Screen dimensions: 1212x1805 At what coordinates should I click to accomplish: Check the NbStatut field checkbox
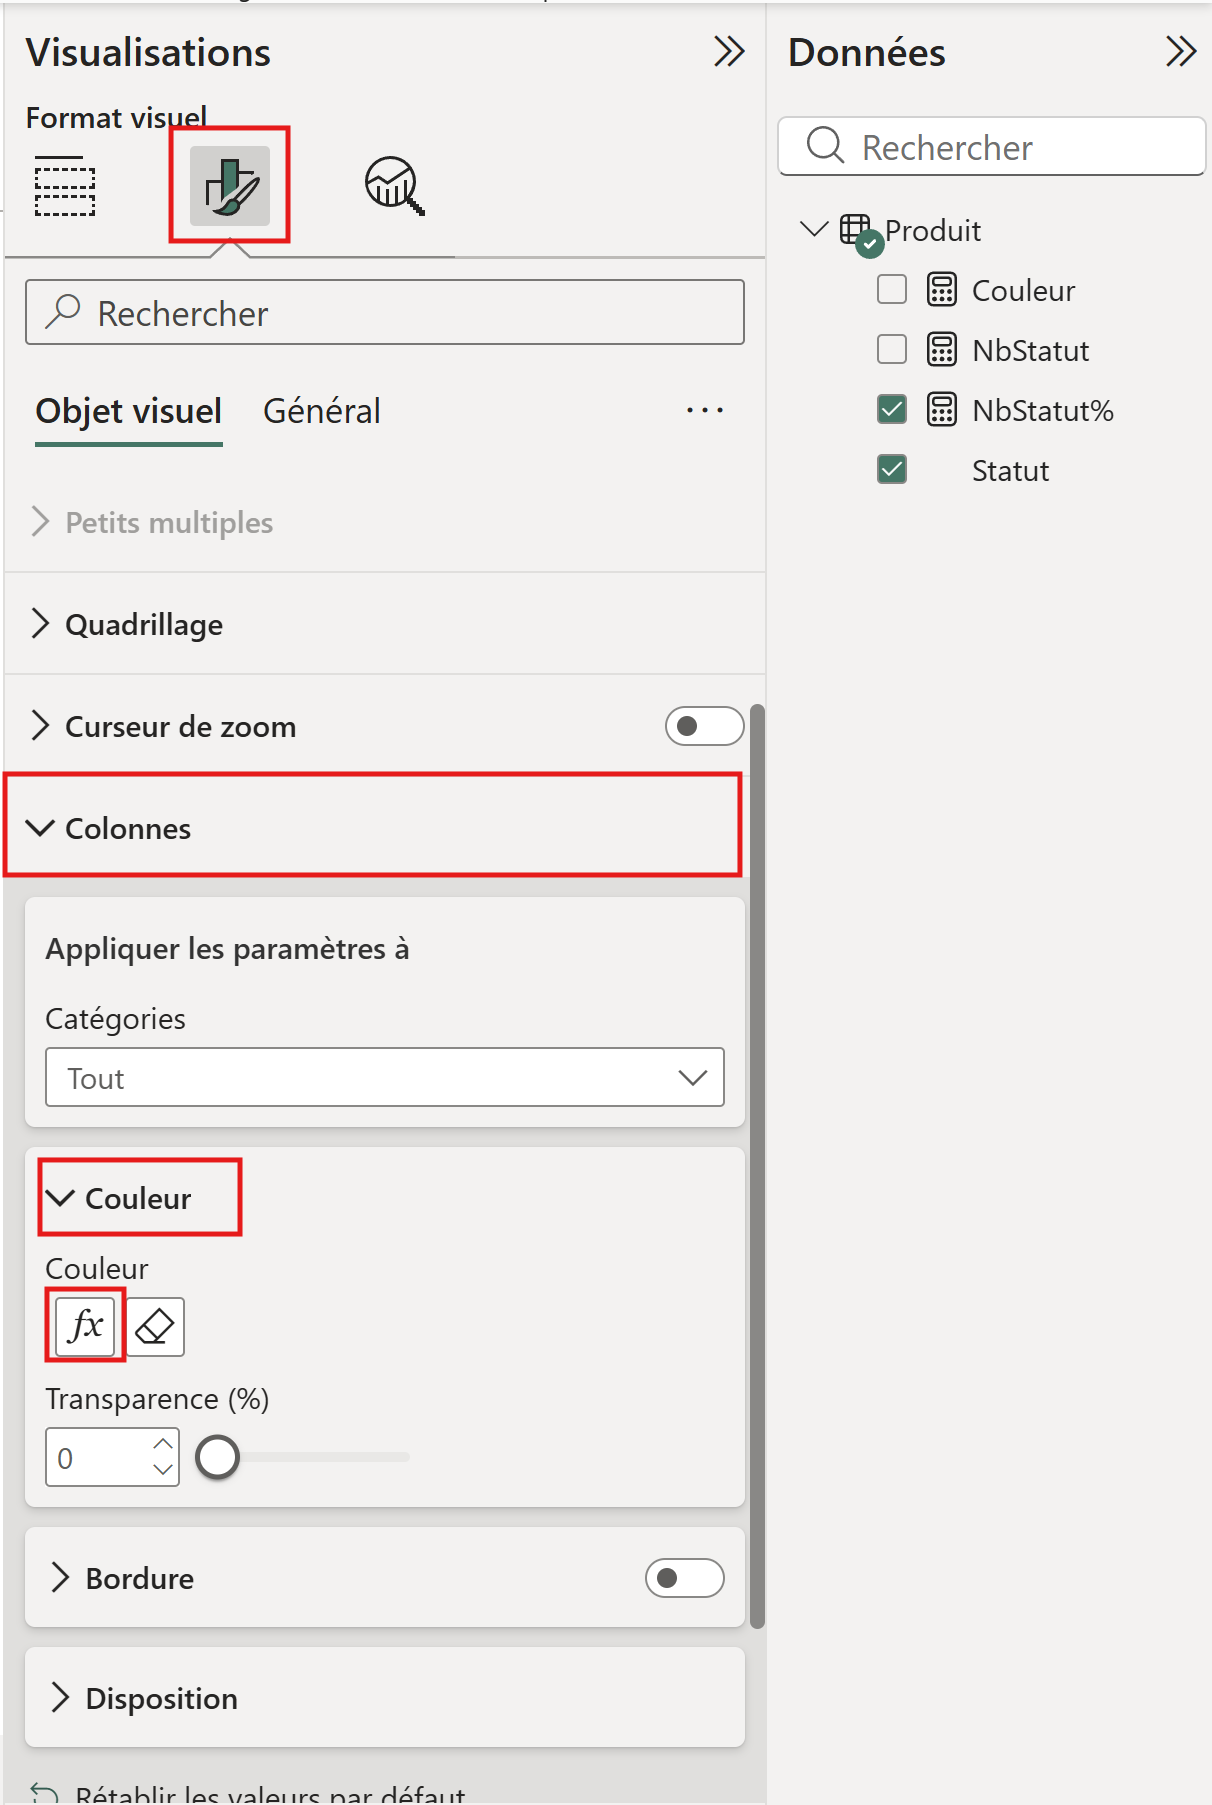[892, 350]
